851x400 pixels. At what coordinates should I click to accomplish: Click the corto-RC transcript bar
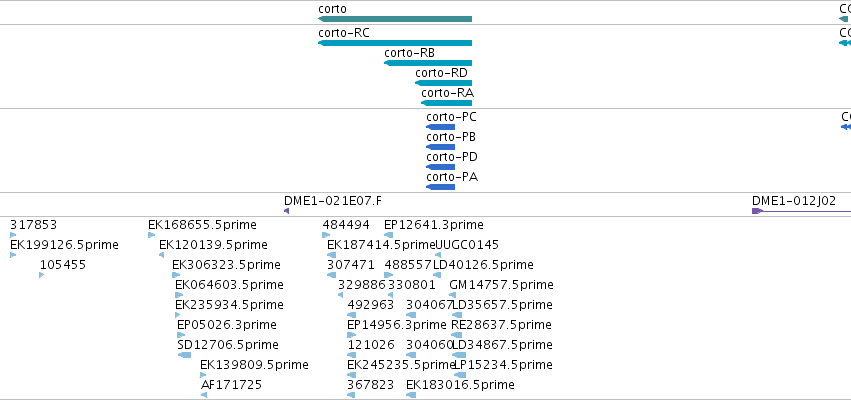pos(395,43)
